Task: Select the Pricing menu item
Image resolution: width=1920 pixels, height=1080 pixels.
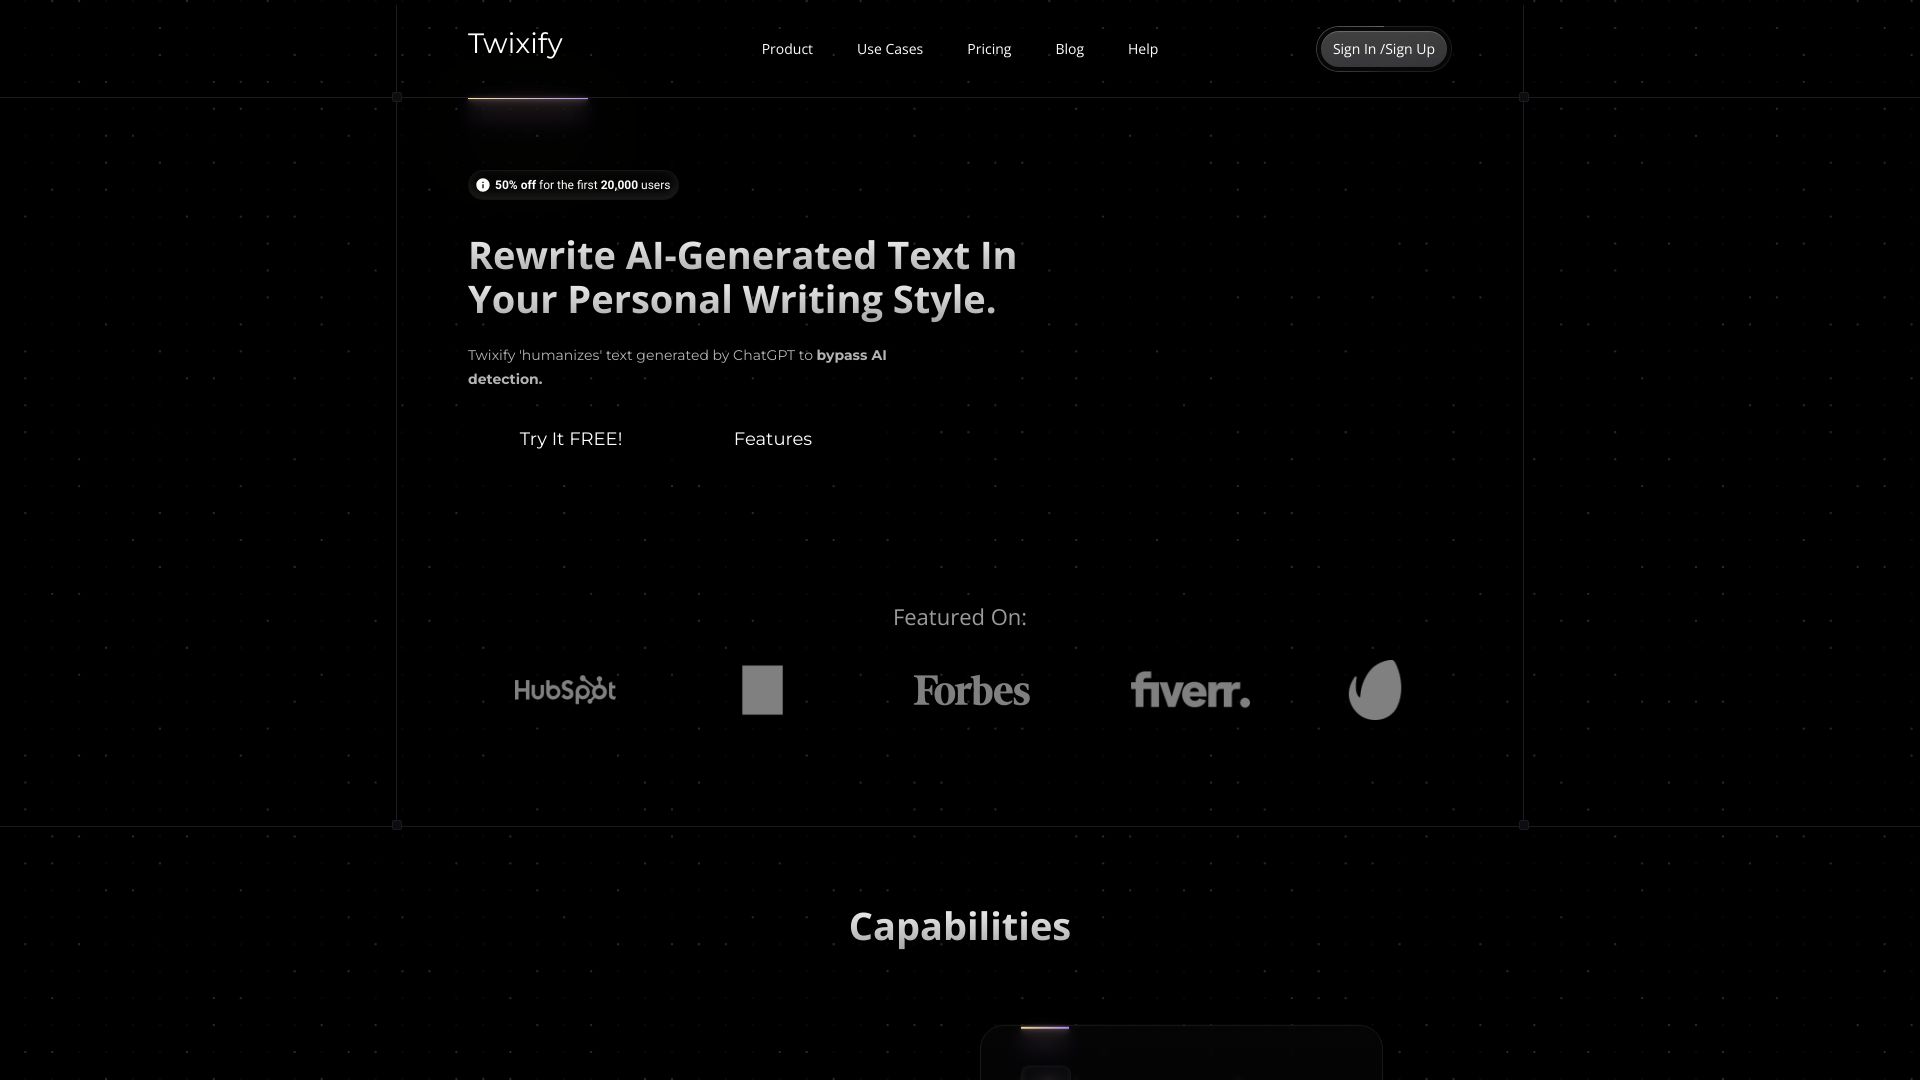Action: pyautogui.click(x=989, y=49)
